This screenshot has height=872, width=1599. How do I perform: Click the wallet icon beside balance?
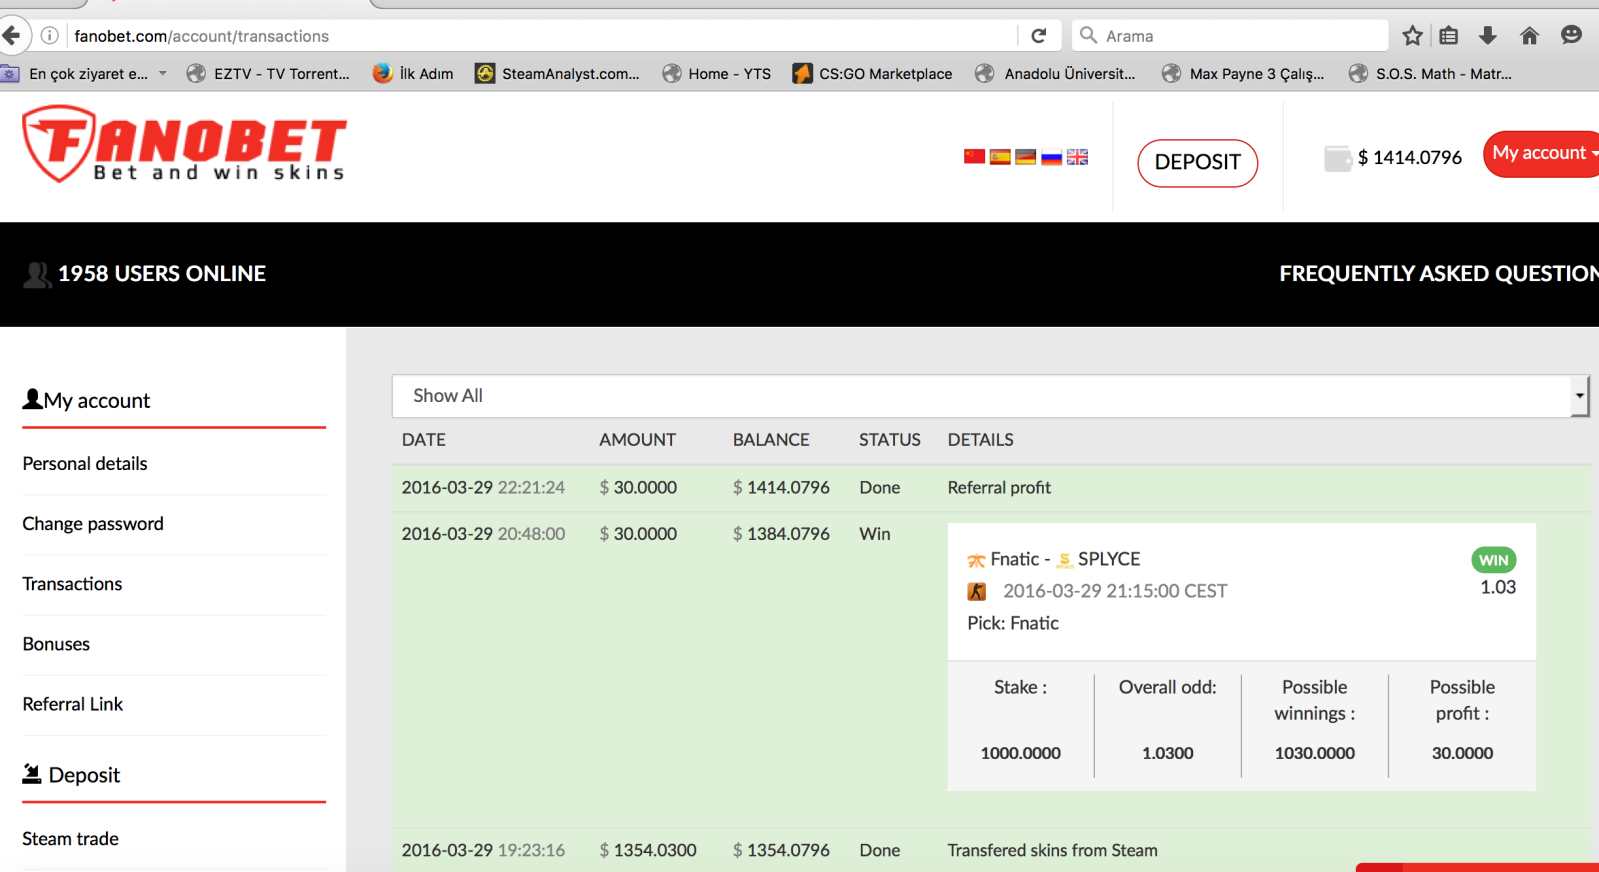(1337, 158)
